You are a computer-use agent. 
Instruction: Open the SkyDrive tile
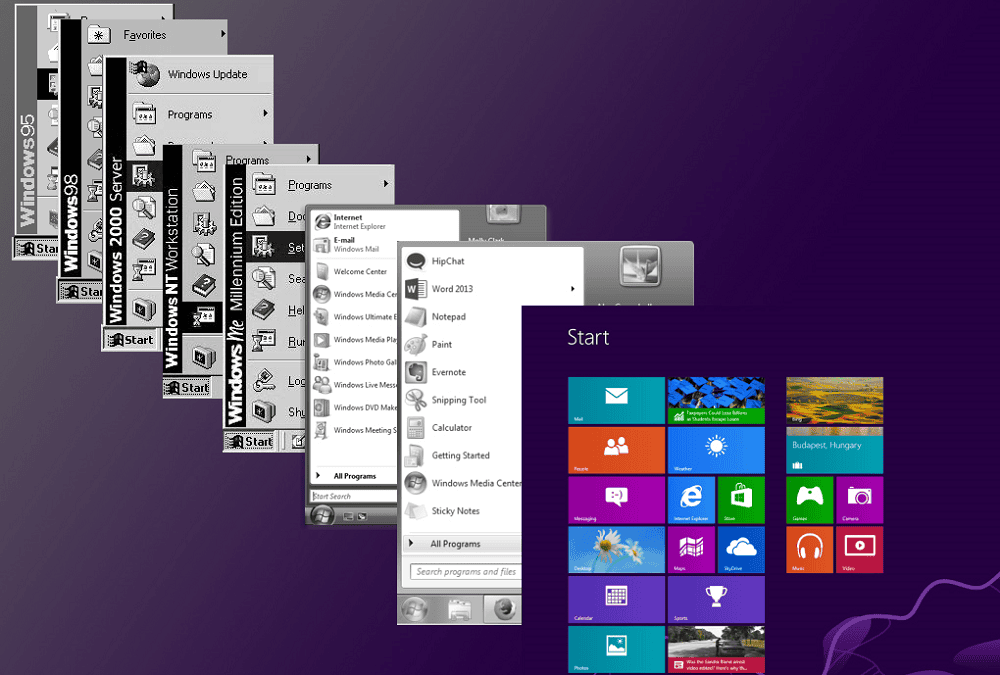click(x=740, y=549)
